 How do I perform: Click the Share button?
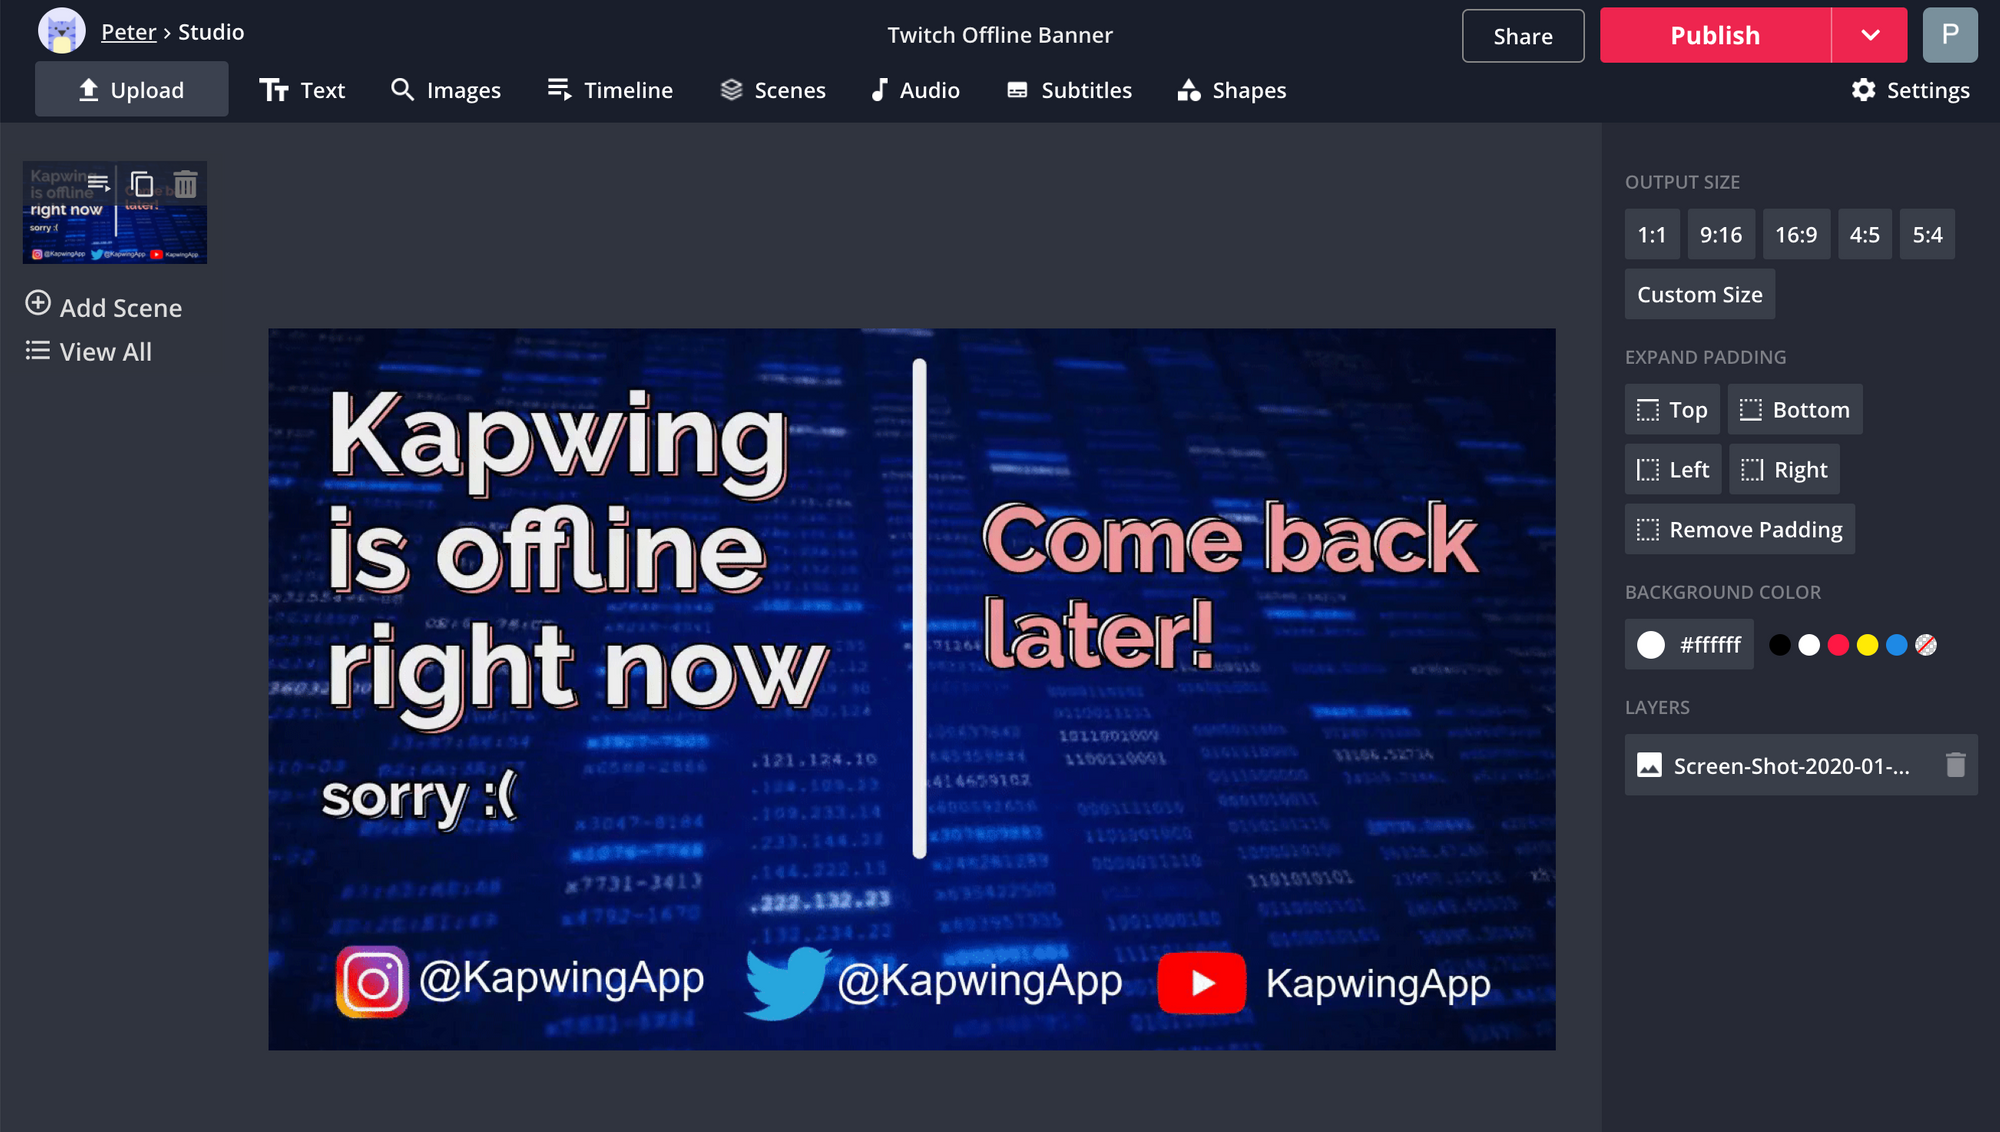click(x=1522, y=36)
